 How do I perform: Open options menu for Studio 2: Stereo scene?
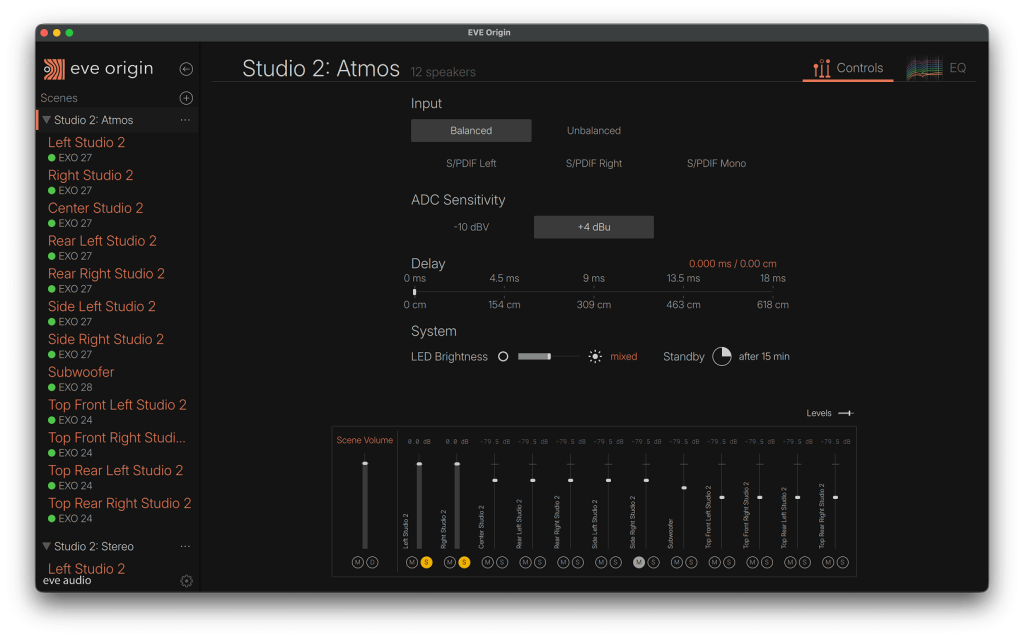185,546
